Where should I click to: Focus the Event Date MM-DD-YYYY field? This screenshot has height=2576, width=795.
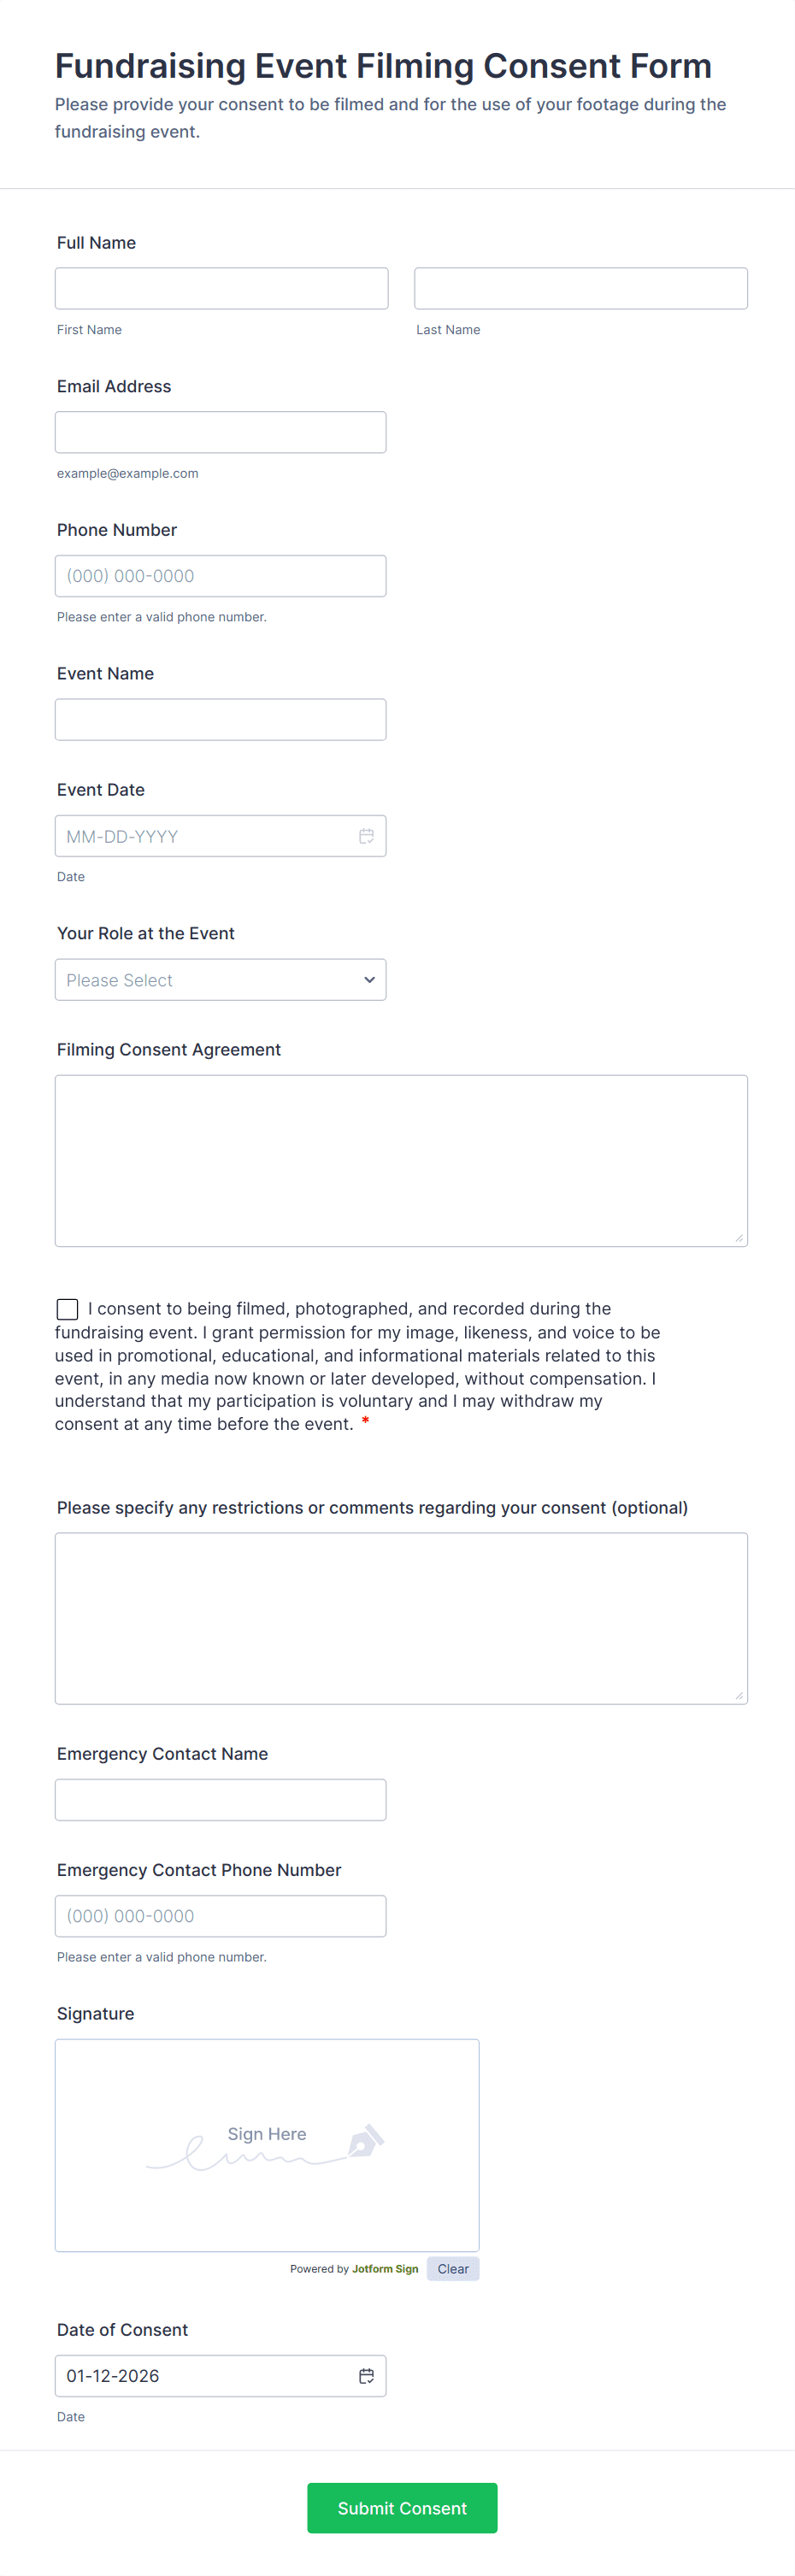click(200, 836)
